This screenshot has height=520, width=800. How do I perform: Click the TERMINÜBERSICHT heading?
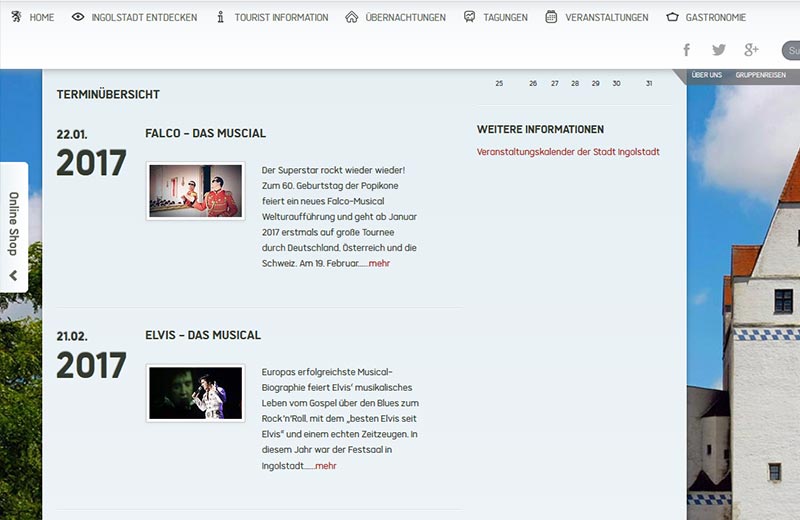pos(108,94)
